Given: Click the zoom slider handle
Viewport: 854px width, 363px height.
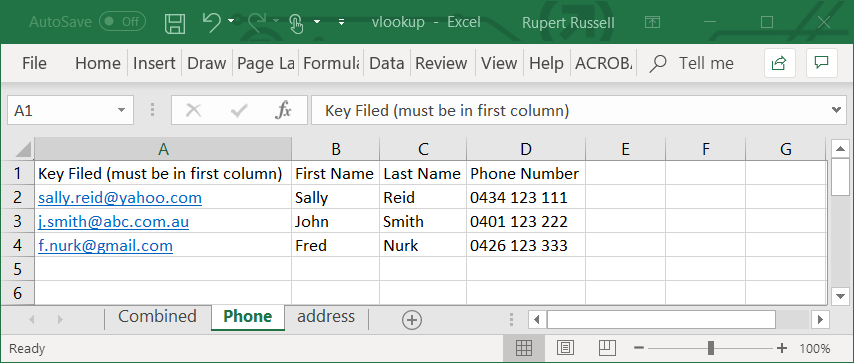Looking at the screenshot, I should (711, 348).
